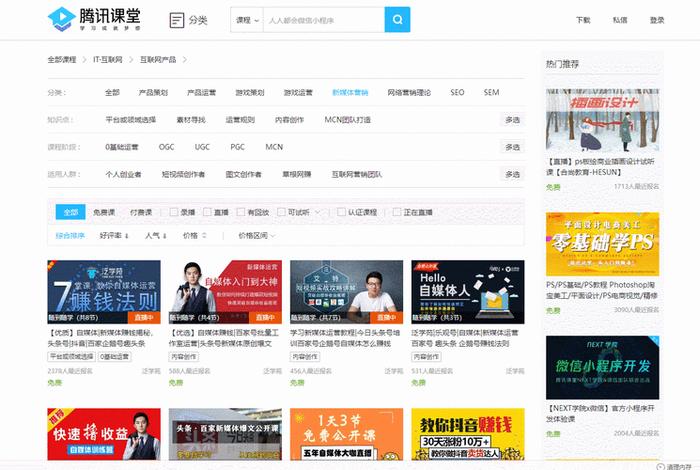The image size is (700, 470).
Task: Filter by 草根网赚 audience
Action: 296,174
